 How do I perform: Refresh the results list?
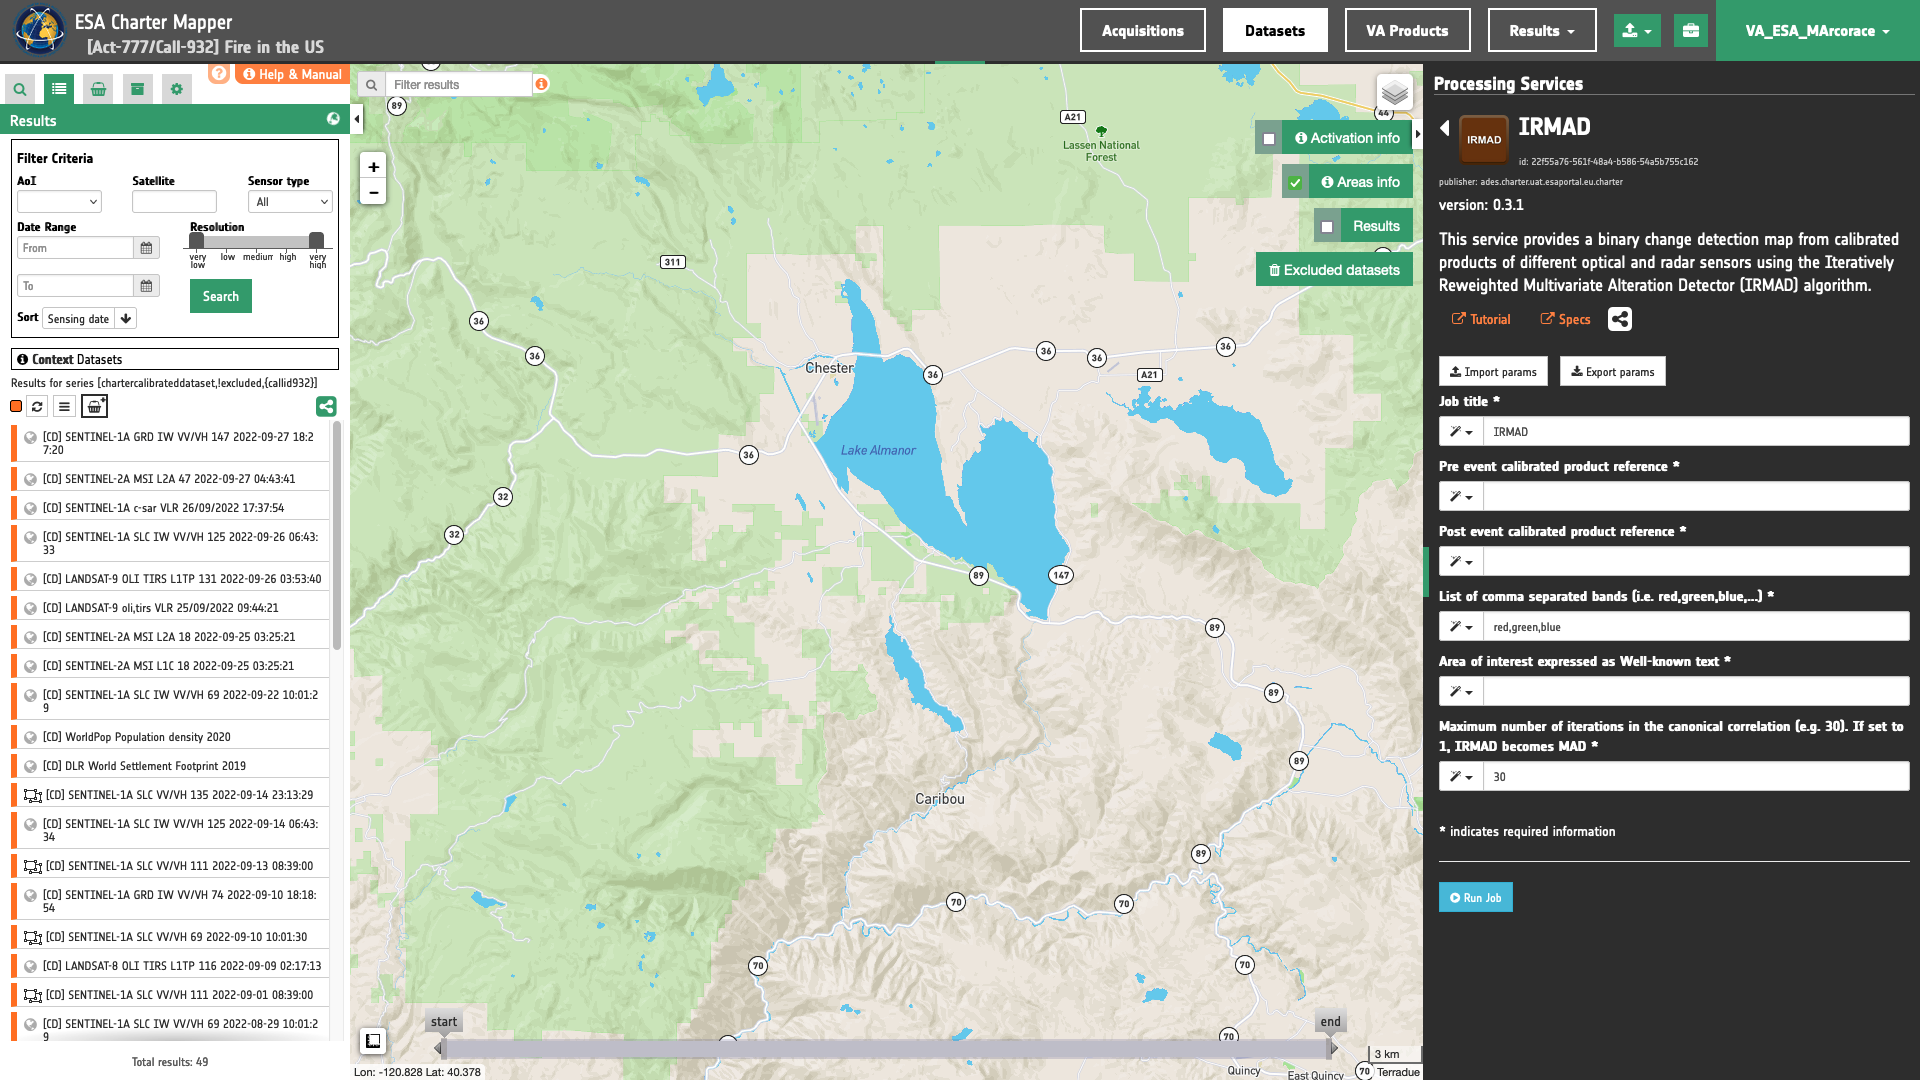[37, 406]
